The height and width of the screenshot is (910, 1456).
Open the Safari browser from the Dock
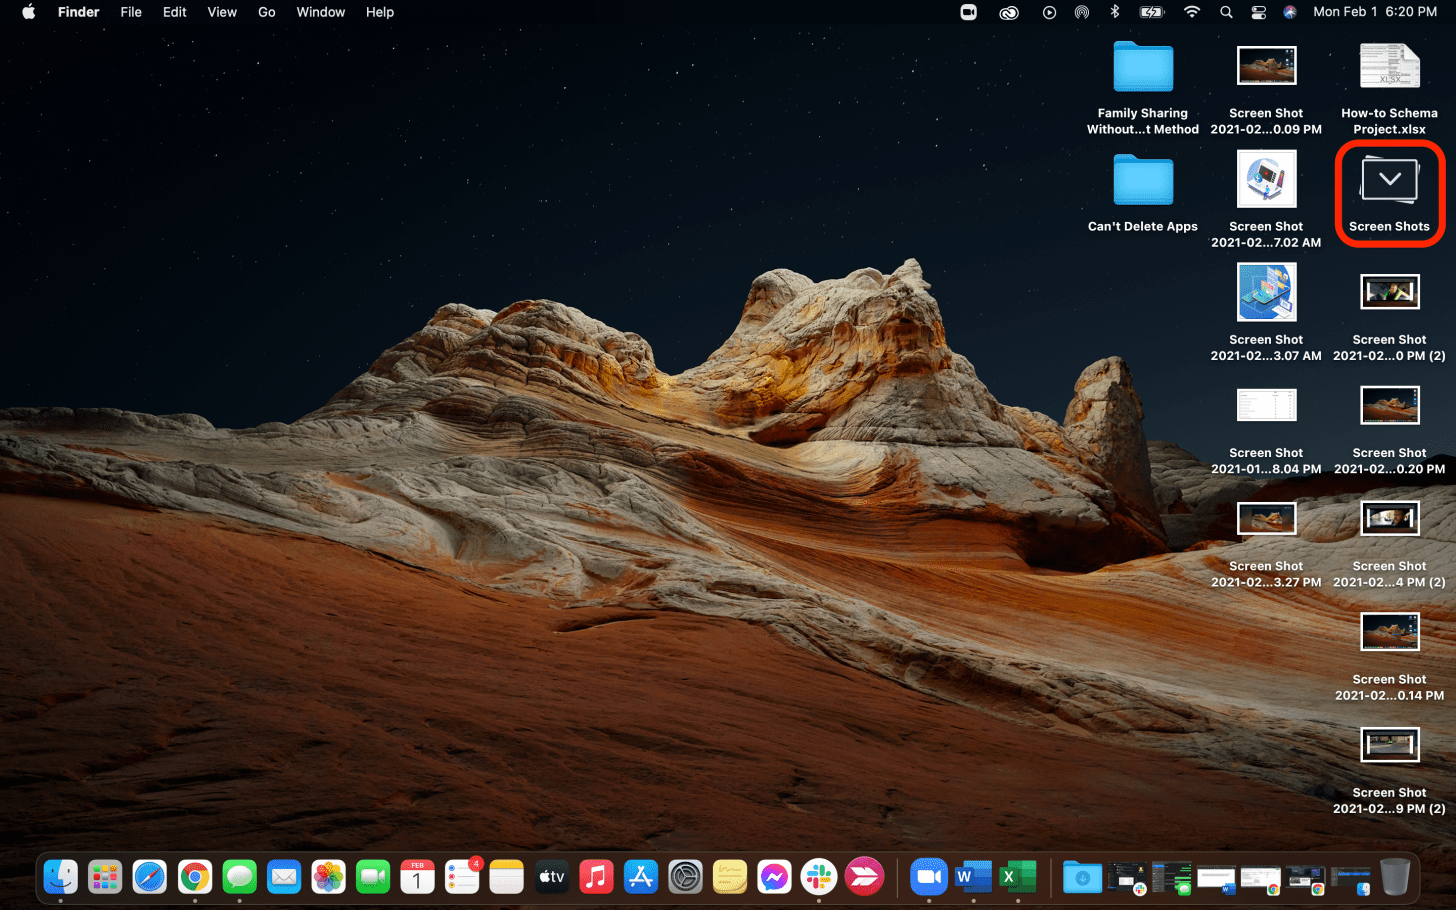(x=150, y=878)
